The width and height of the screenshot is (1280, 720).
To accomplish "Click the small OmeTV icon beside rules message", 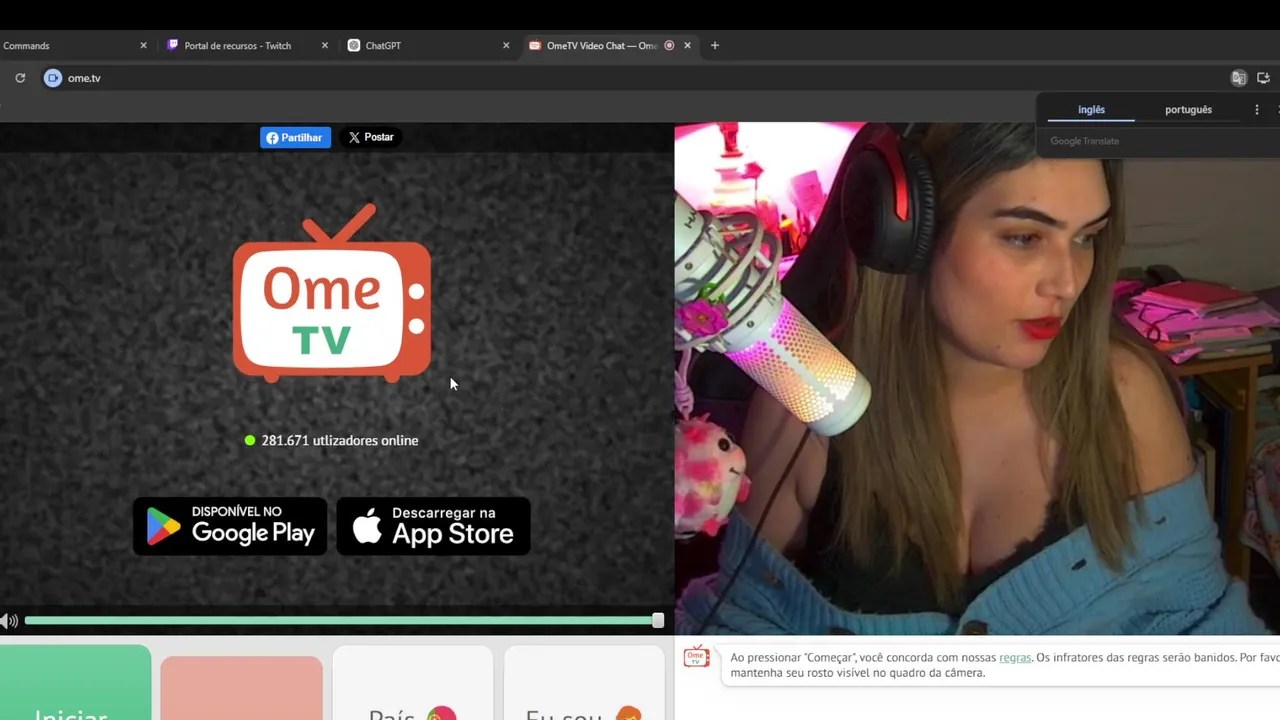I will 696,657.
